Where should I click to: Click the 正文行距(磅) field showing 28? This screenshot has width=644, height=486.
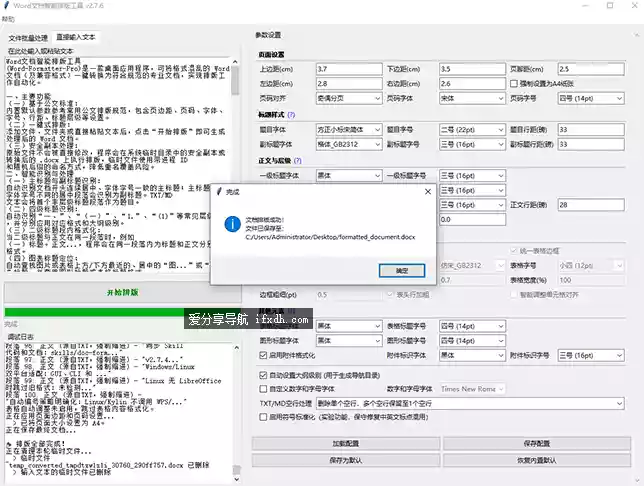point(591,205)
